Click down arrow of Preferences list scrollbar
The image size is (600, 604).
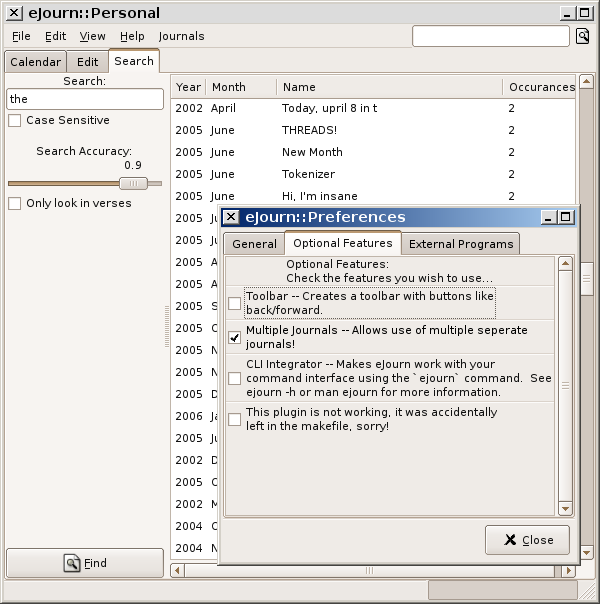coord(565,508)
